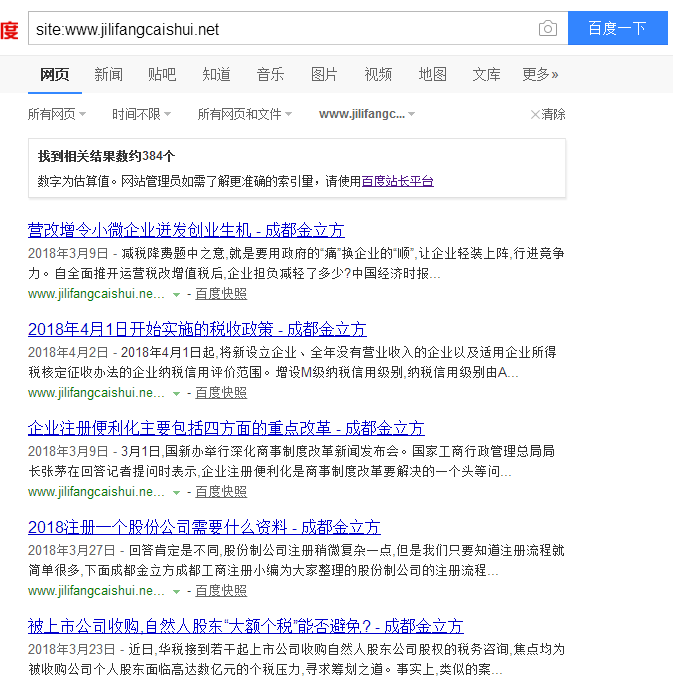The height and width of the screenshot is (680, 673).
Task: Click the 2018年4月2日 date text
Action: coord(68,352)
